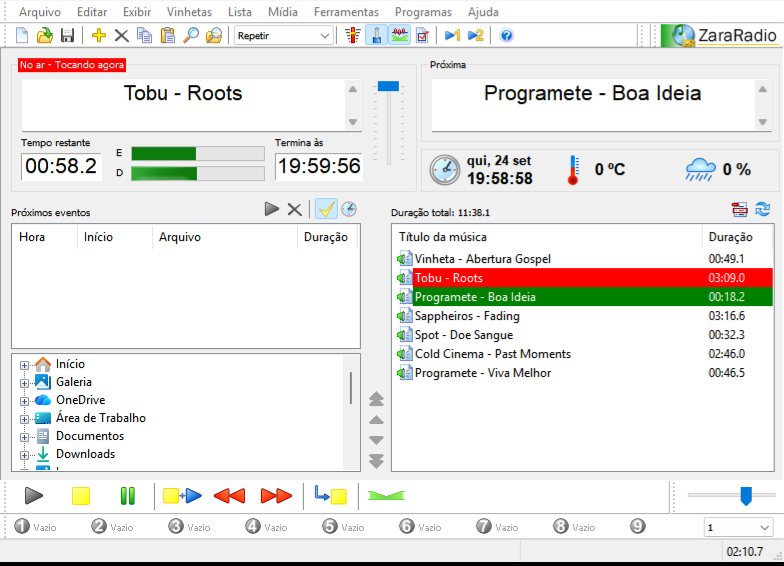Open the jingle page dropdown showing 1
Image resolution: width=784 pixels, height=566 pixels.
pos(738,528)
